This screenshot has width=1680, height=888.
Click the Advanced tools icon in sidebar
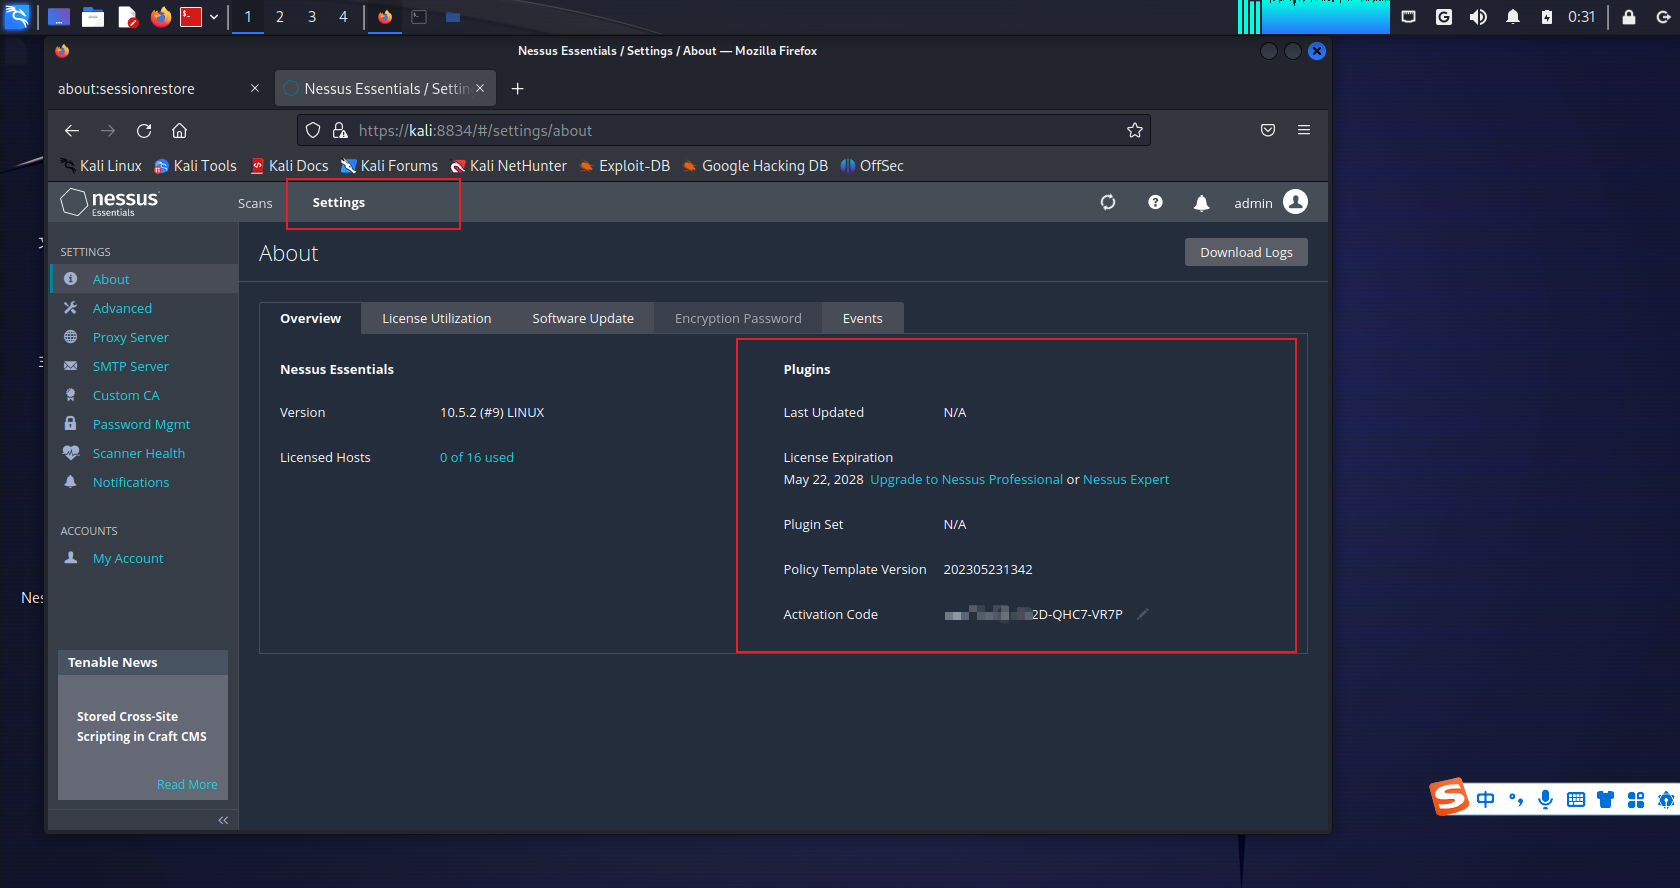tap(71, 308)
